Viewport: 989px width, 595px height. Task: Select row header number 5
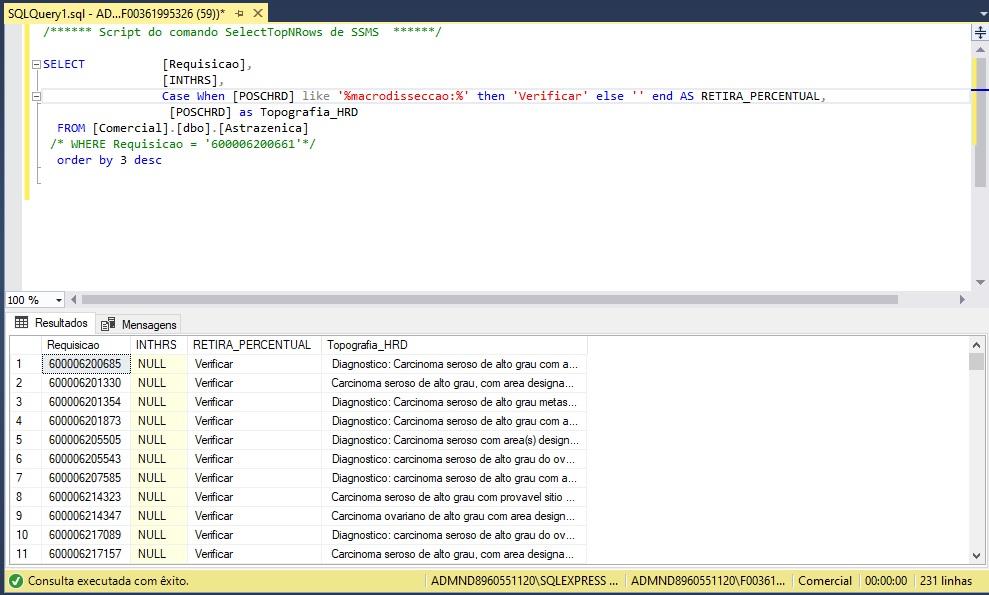pyautogui.click(x=26, y=440)
